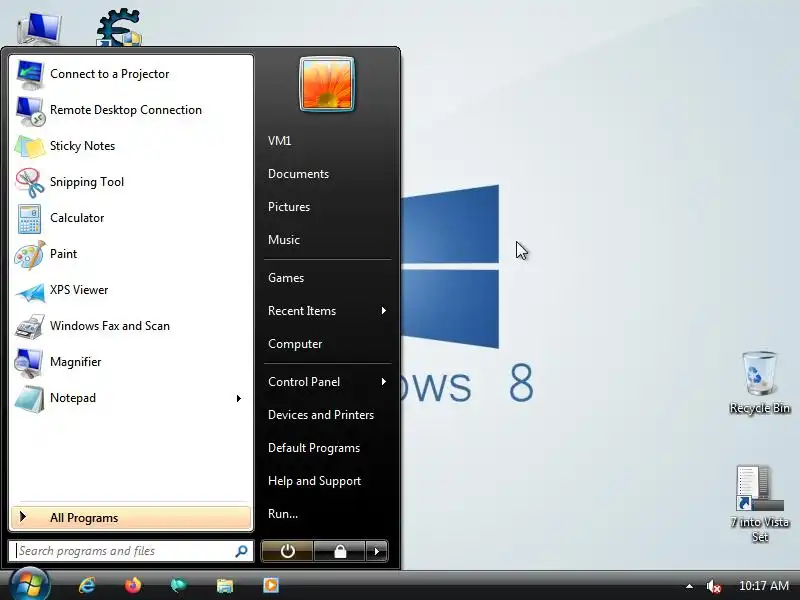
Task: Select the 7 into Vista Set shortcut
Action: click(760, 504)
